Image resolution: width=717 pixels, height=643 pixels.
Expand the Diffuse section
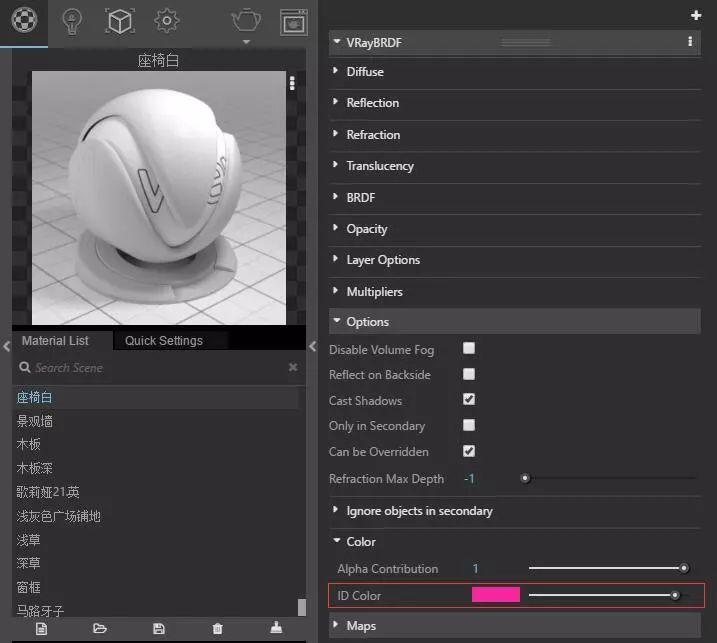[336, 70]
